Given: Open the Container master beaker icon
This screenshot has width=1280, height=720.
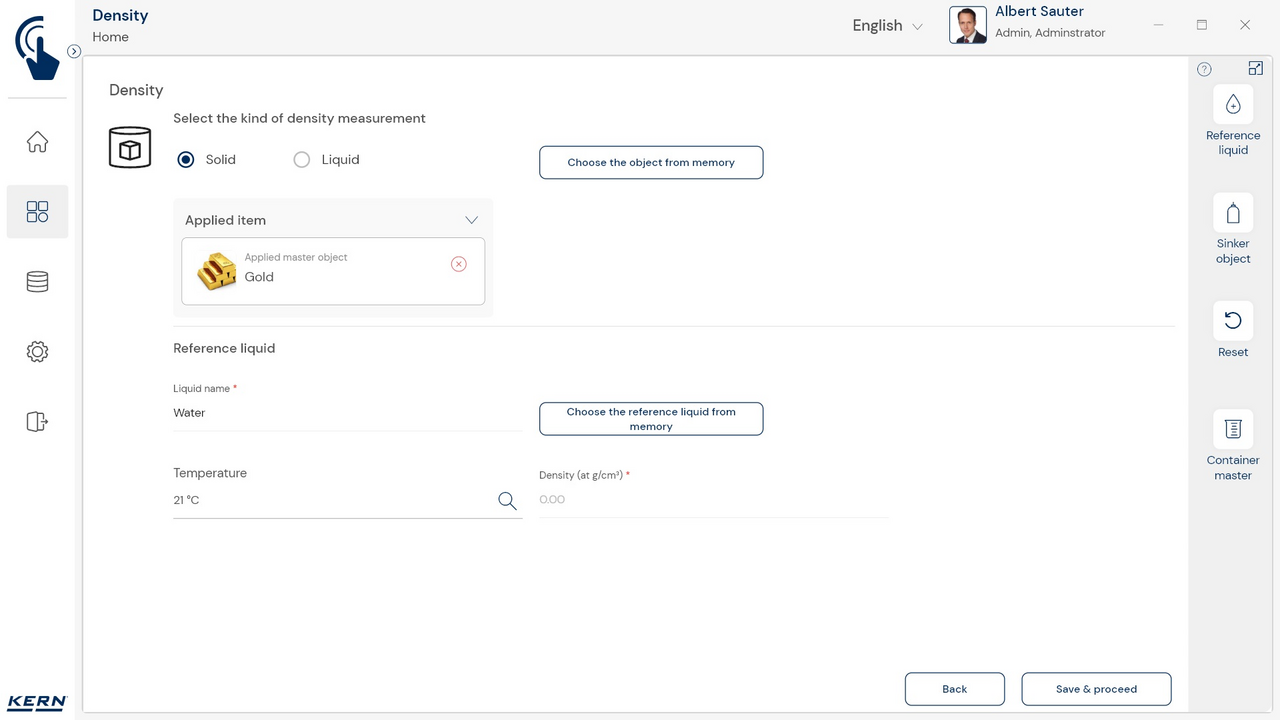Looking at the screenshot, I should click(1232, 429).
